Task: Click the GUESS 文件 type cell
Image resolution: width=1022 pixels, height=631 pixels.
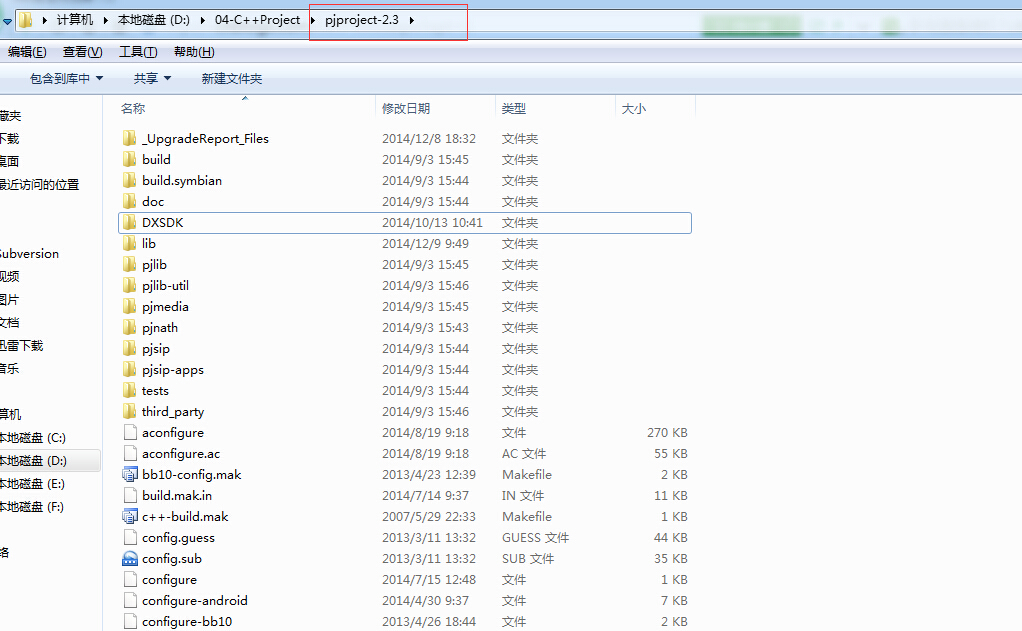Action: [535, 537]
